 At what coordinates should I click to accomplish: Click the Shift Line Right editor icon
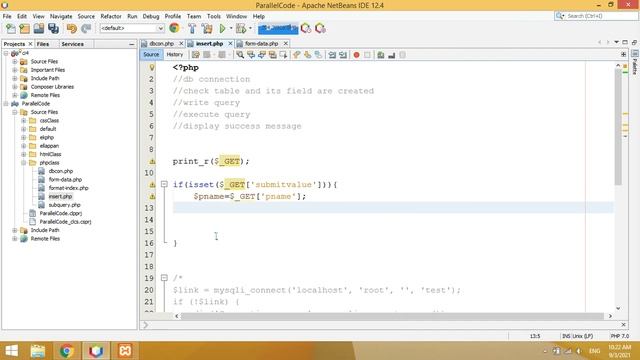[x=343, y=55]
